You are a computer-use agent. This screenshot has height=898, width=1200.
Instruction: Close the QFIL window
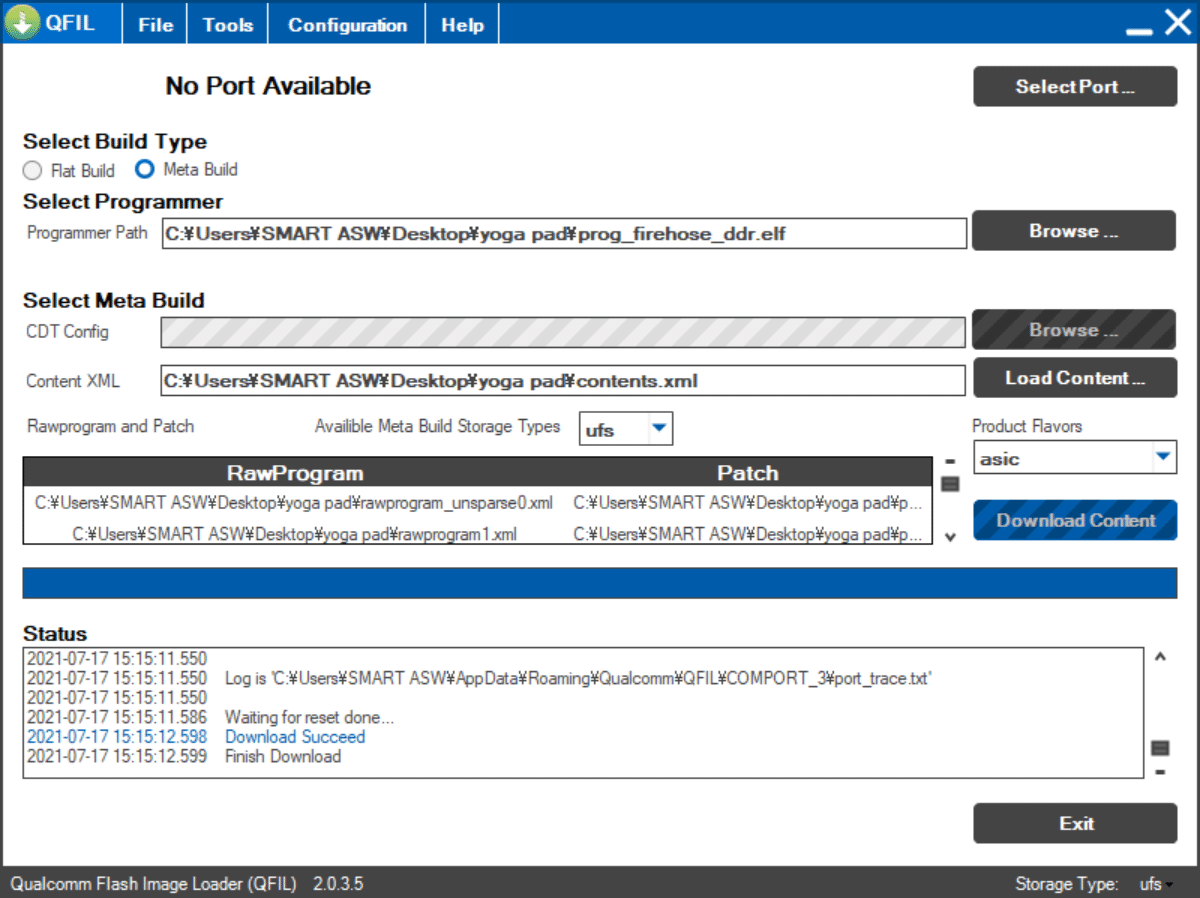pos(1178,22)
